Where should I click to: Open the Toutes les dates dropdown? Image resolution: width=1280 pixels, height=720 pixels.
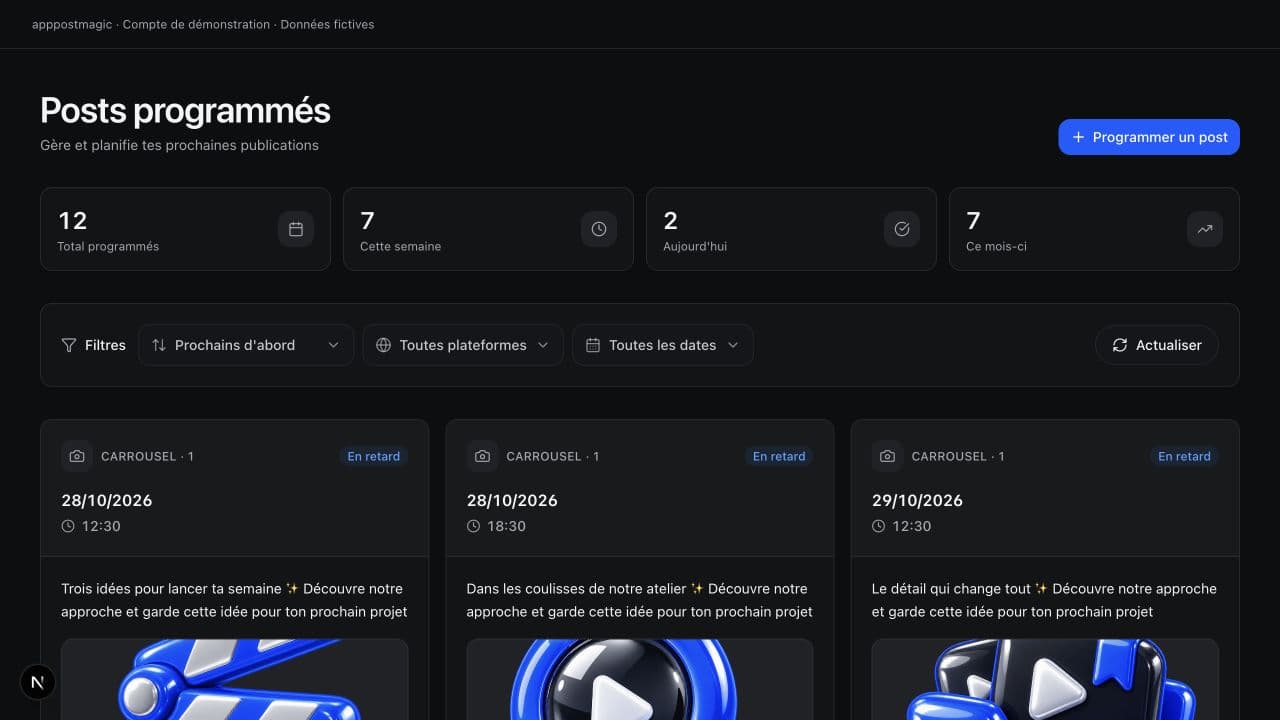click(x=663, y=345)
